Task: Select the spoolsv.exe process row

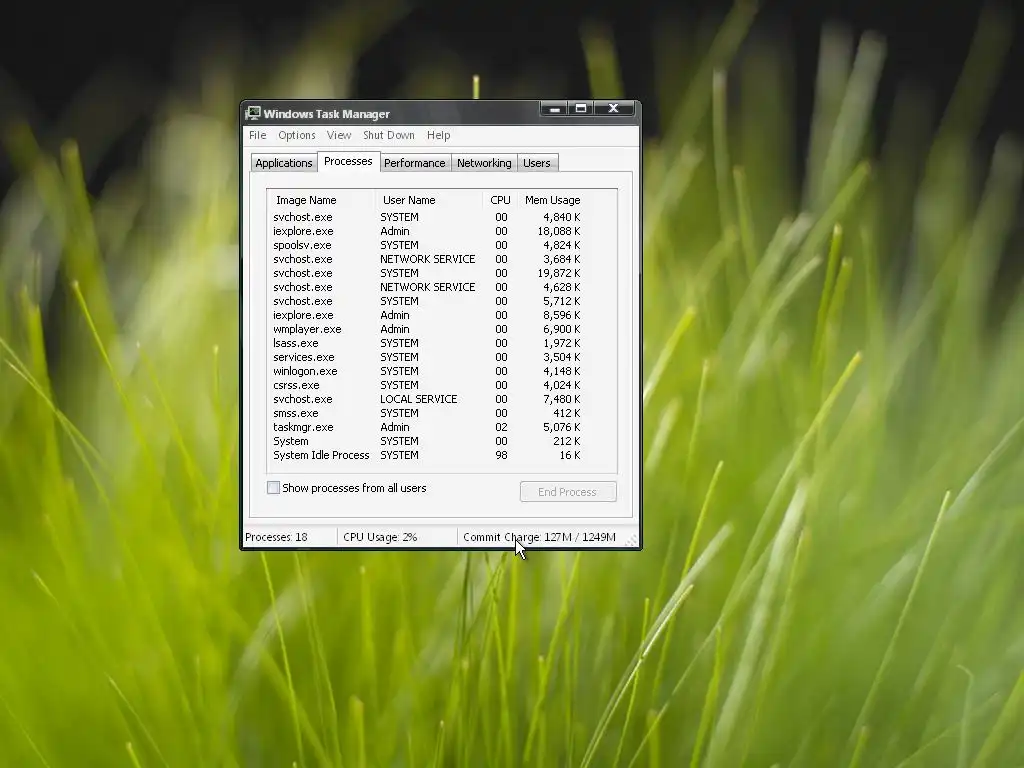Action: click(426, 245)
